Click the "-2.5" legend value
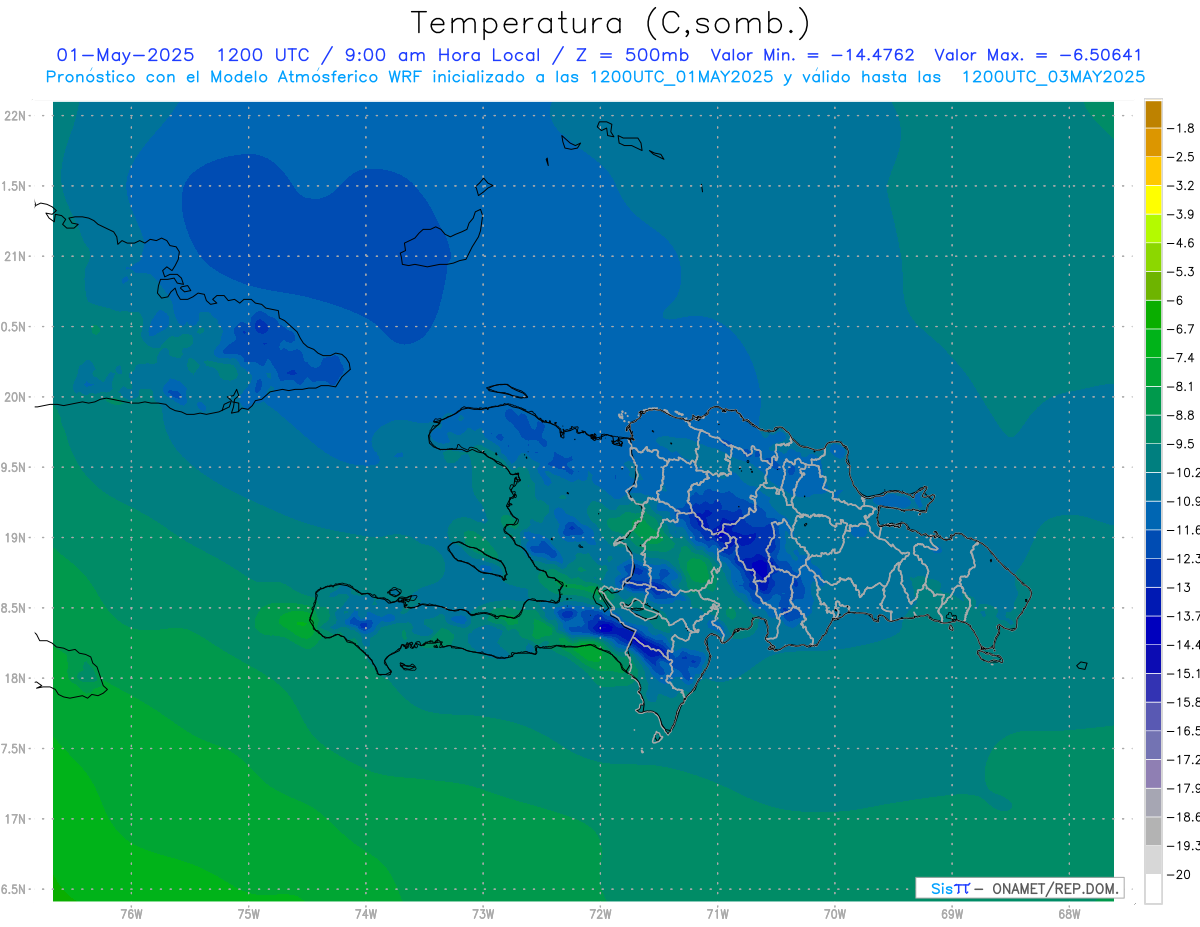The width and height of the screenshot is (1200, 927). click(x=1181, y=157)
